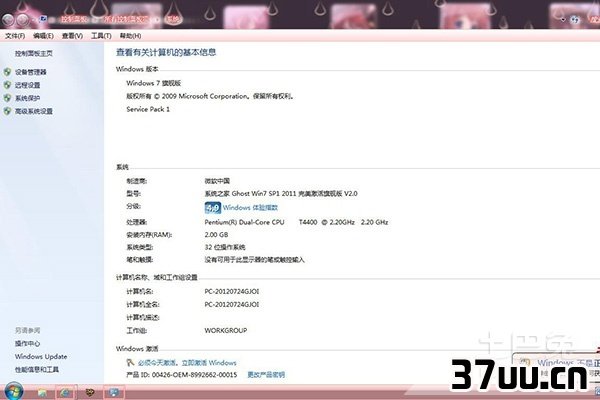
Task: Open Windows Update link in sidebar
Action: coord(41,356)
